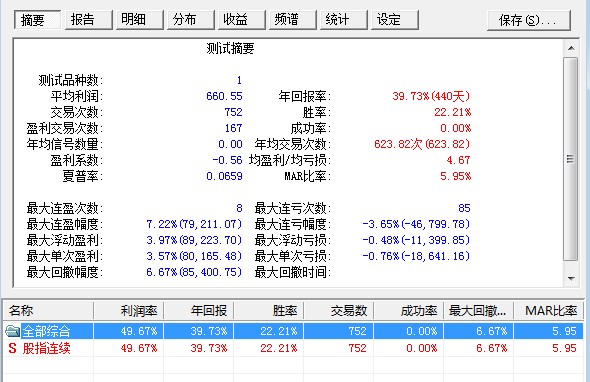Sort by the 最大回撤... column header
The height and width of the screenshot is (382, 590).
coord(479,310)
